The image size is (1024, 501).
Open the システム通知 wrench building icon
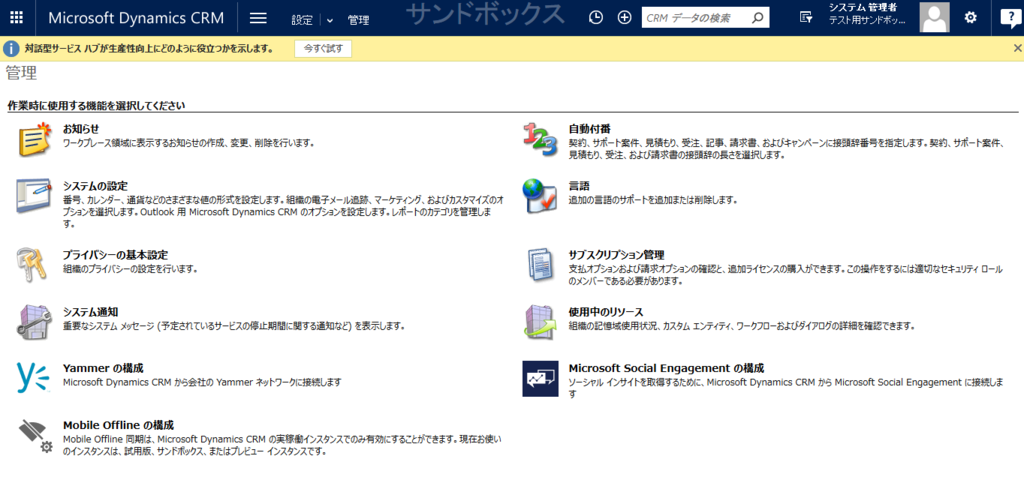click(32, 322)
